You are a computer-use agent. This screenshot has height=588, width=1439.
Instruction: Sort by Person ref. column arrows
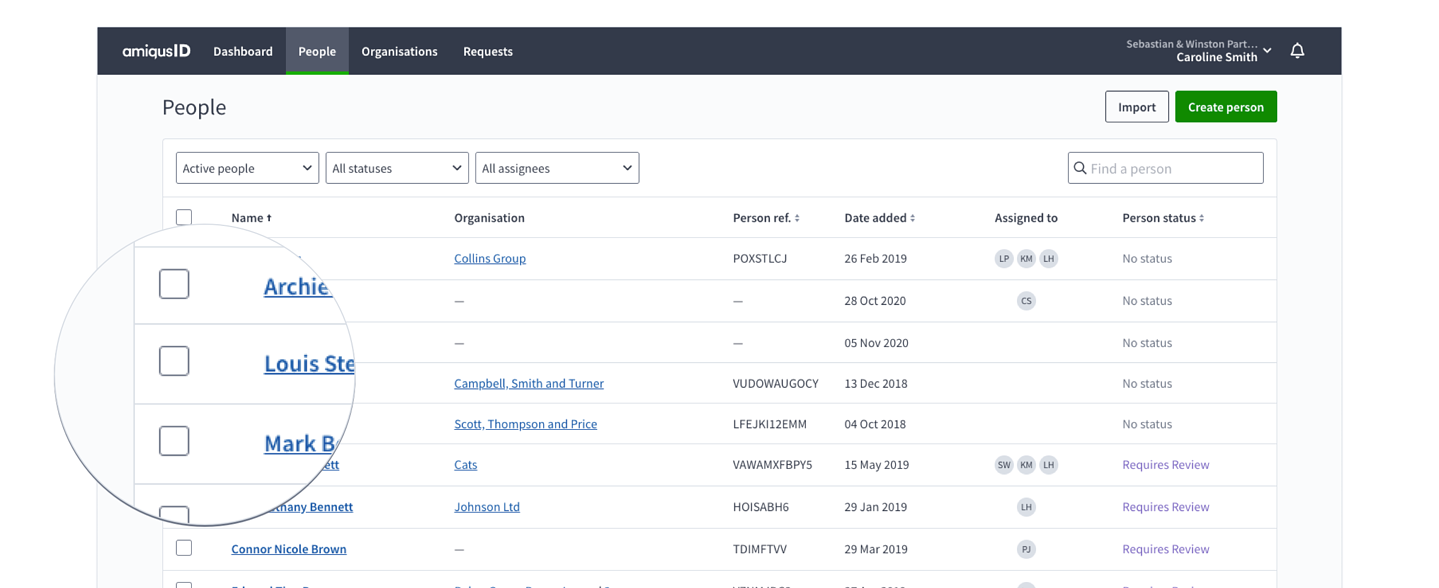point(797,218)
